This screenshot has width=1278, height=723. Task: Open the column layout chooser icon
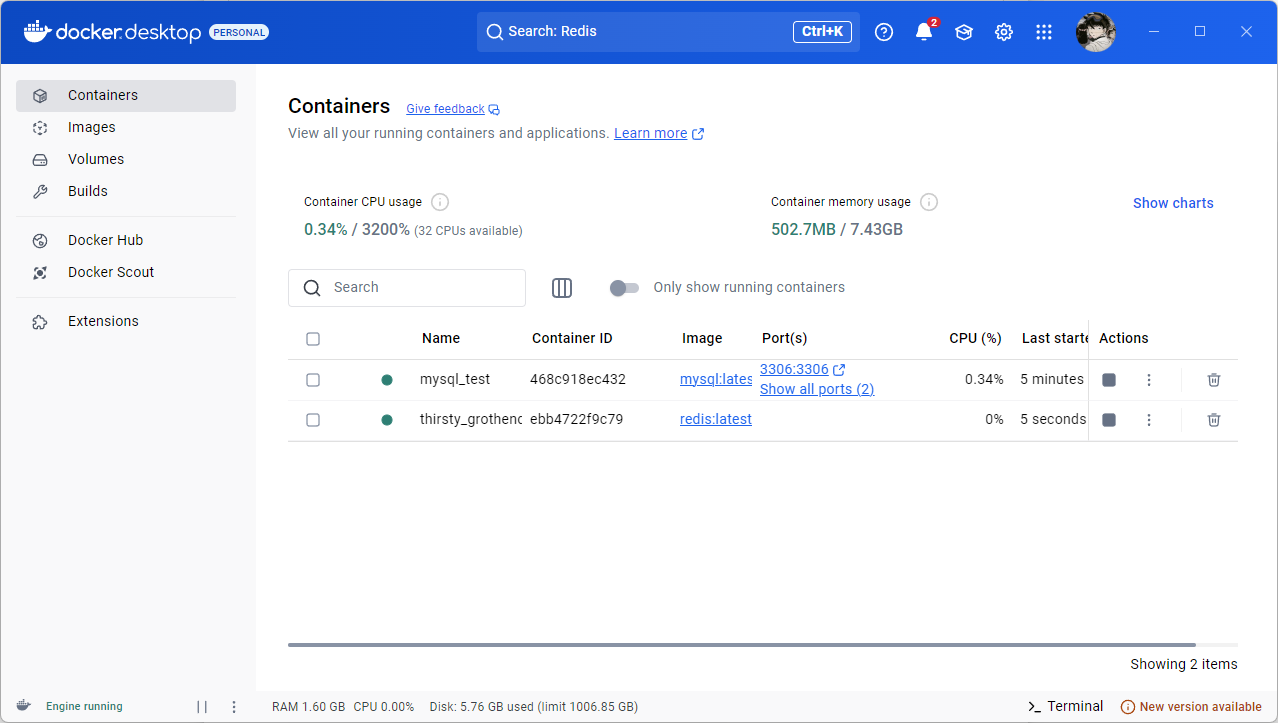pyautogui.click(x=562, y=288)
